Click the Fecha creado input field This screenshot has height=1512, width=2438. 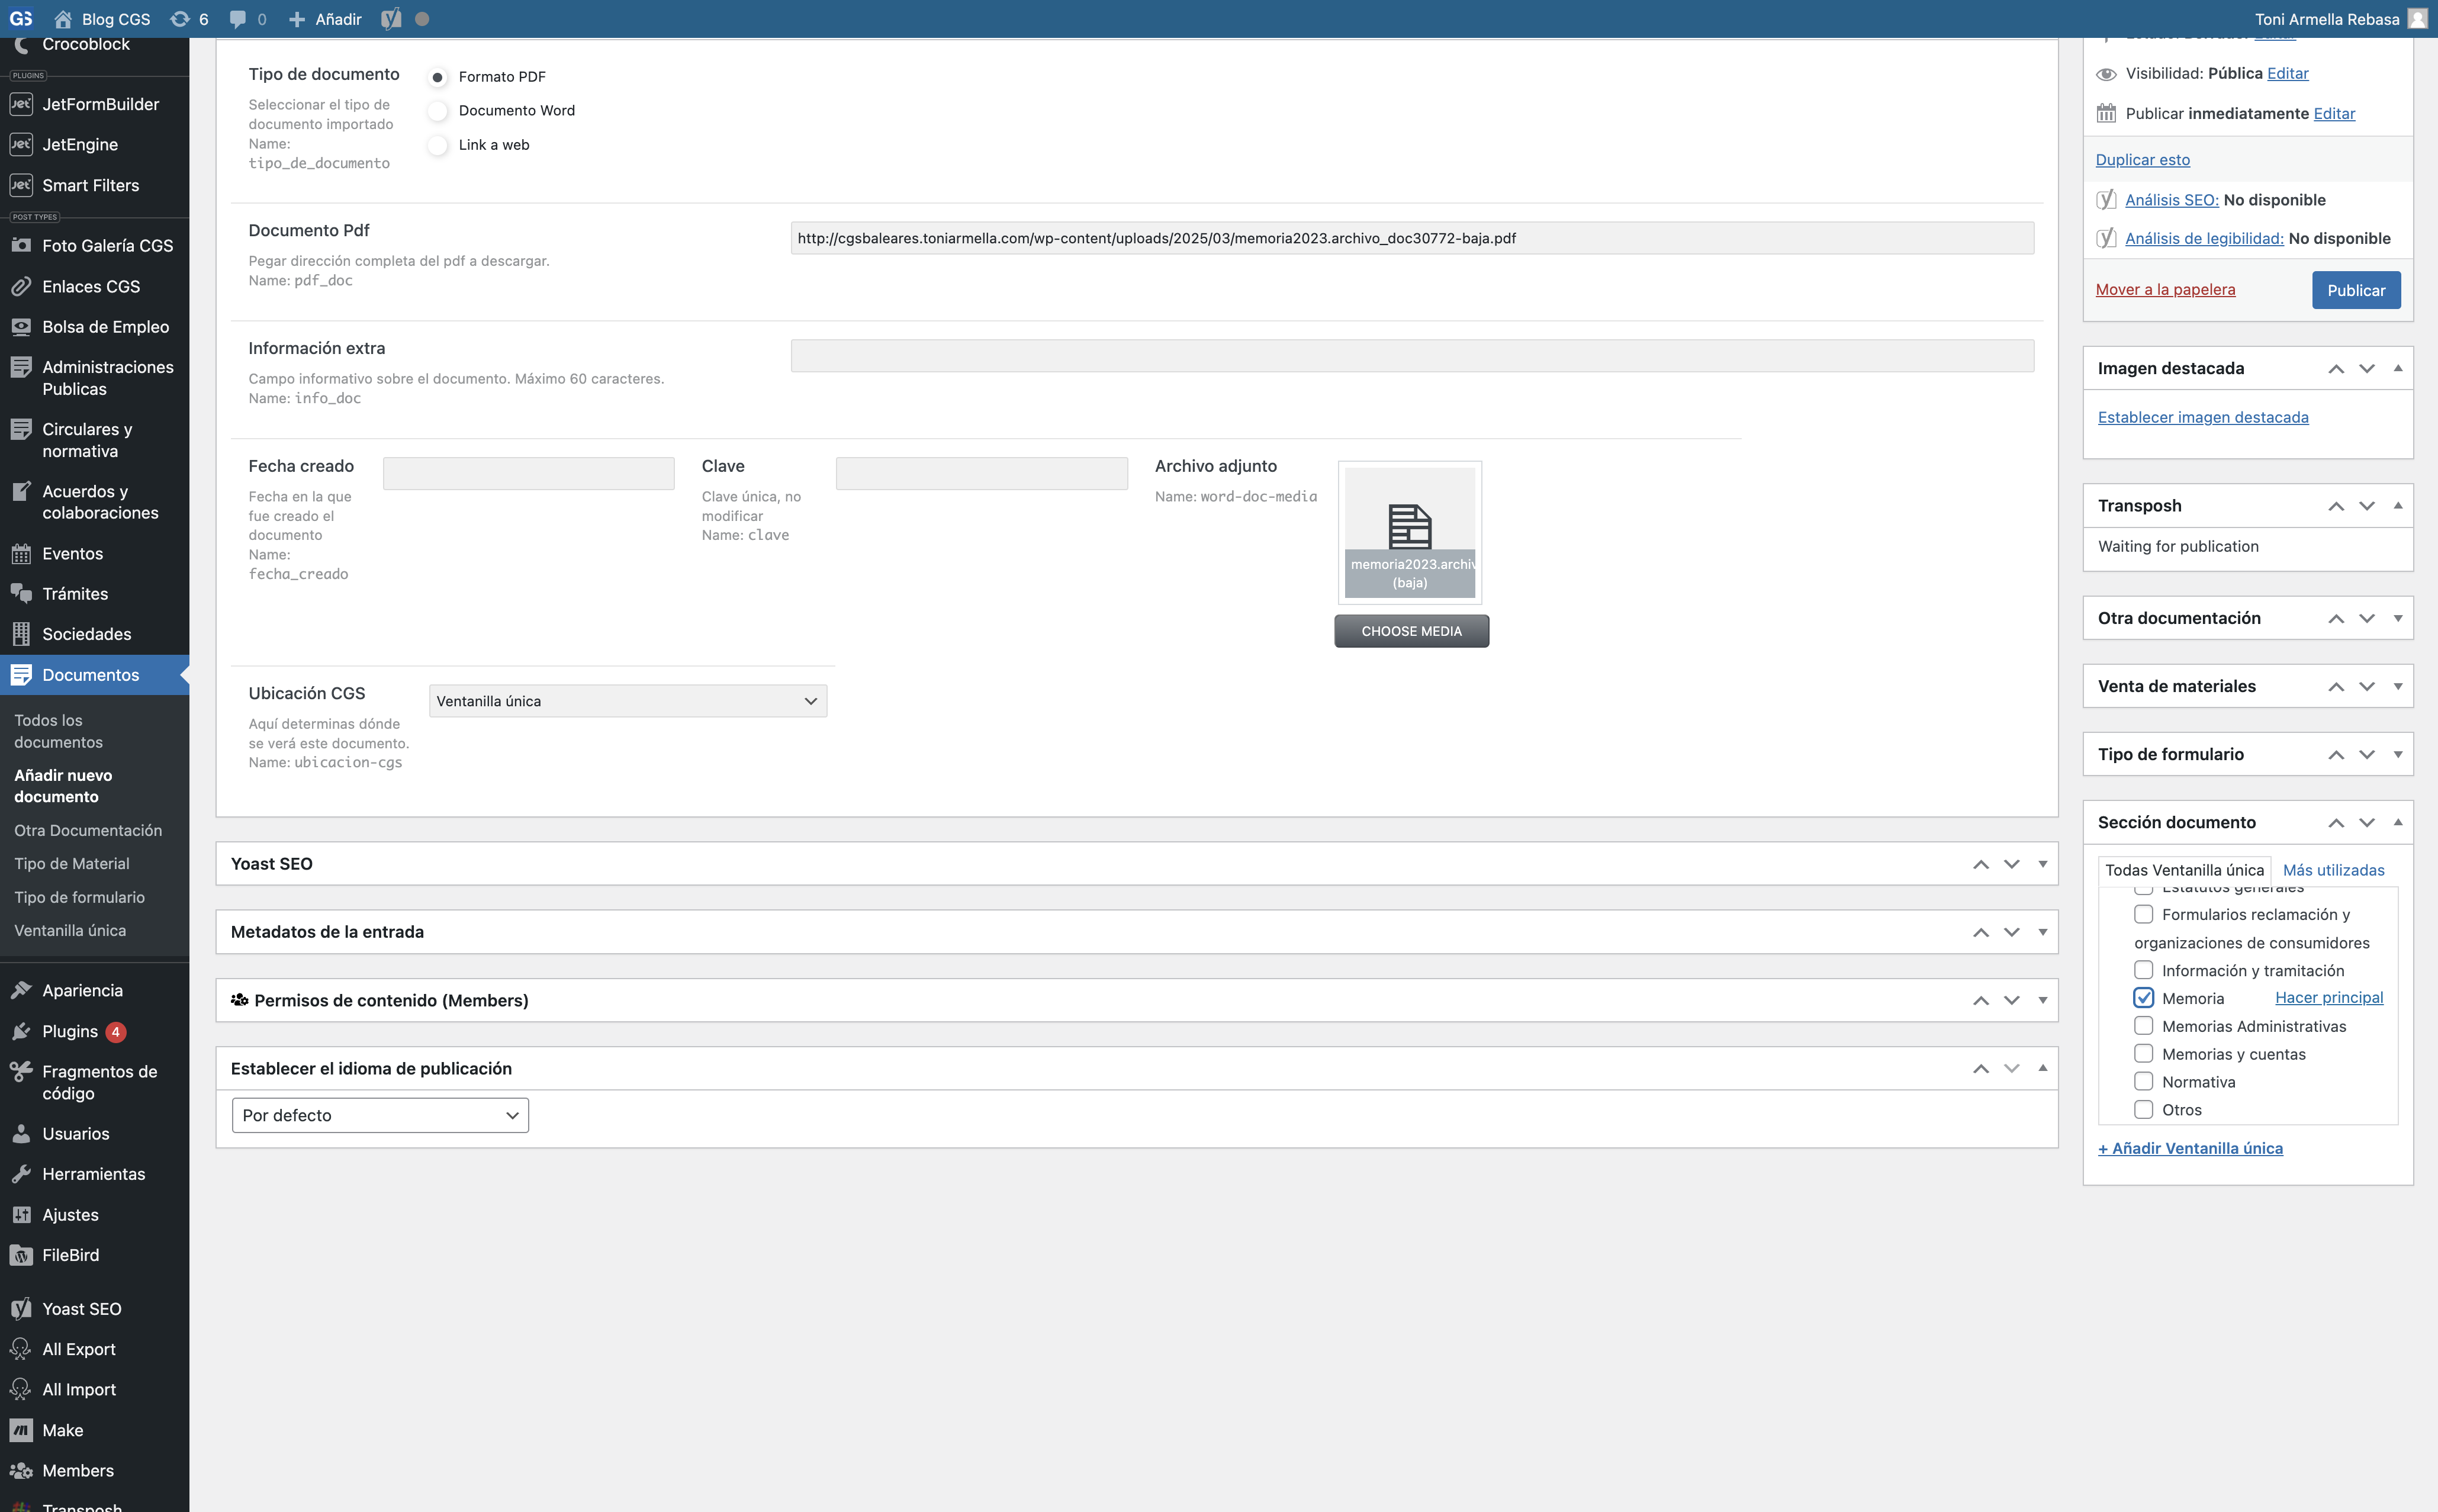pyautogui.click(x=529, y=473)
